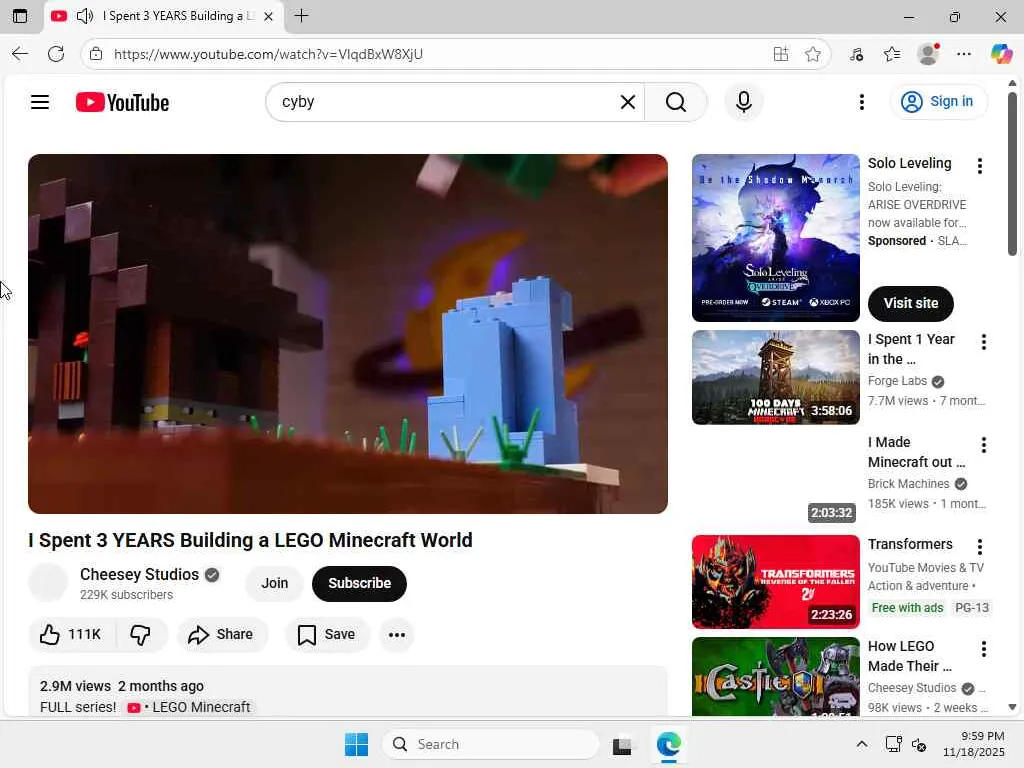Viewport: 1024px width, 768px height.
Task: Show hidden system tray icons
Action: coord(862,744)
